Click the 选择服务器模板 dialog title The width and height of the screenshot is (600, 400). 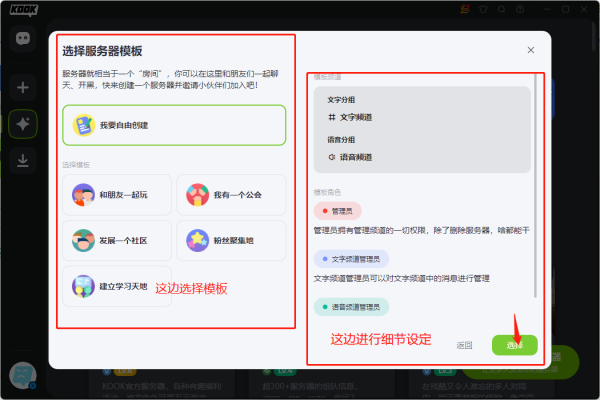click(102, 51)
